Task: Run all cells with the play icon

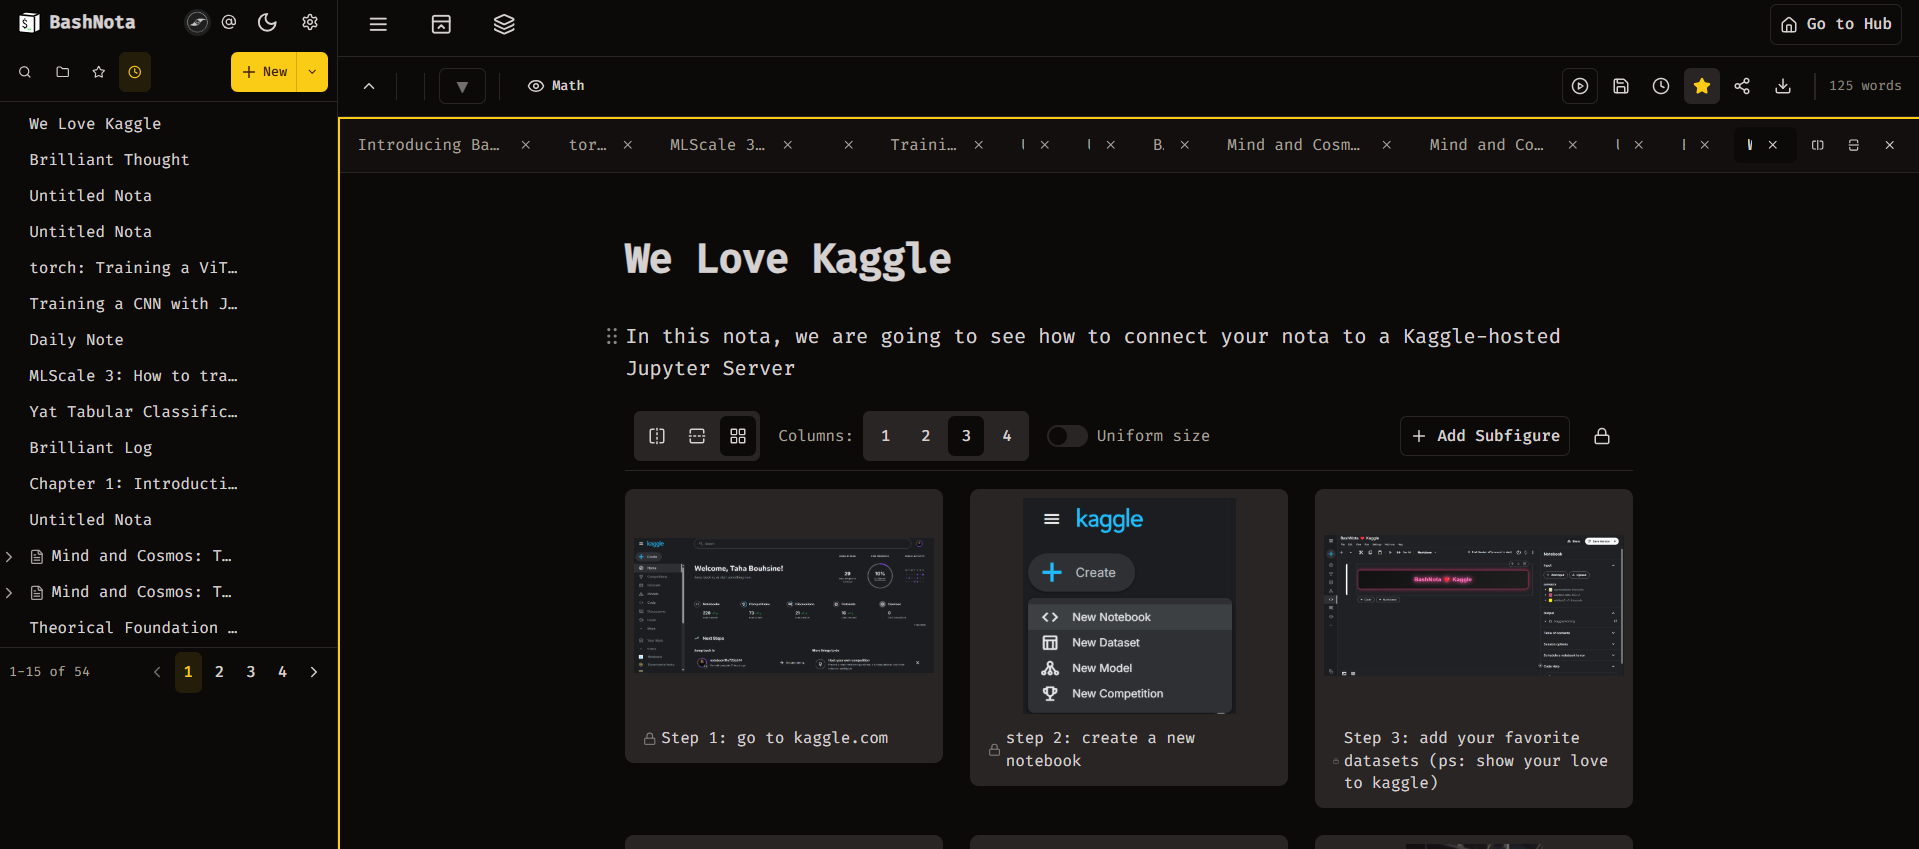Action: tap(1580, 86)
